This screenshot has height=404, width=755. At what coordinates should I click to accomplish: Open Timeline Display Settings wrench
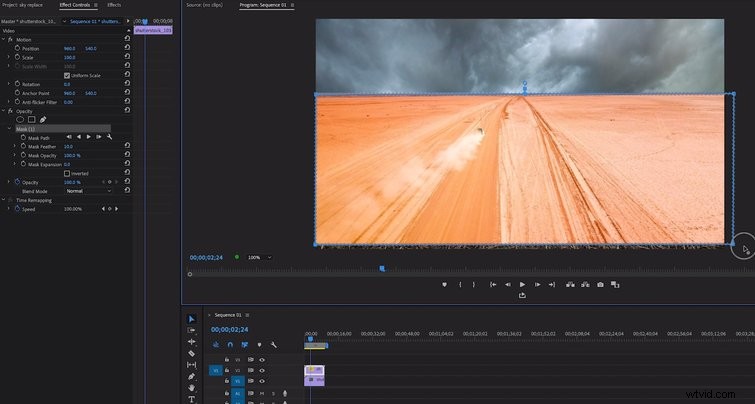point(273,345)
